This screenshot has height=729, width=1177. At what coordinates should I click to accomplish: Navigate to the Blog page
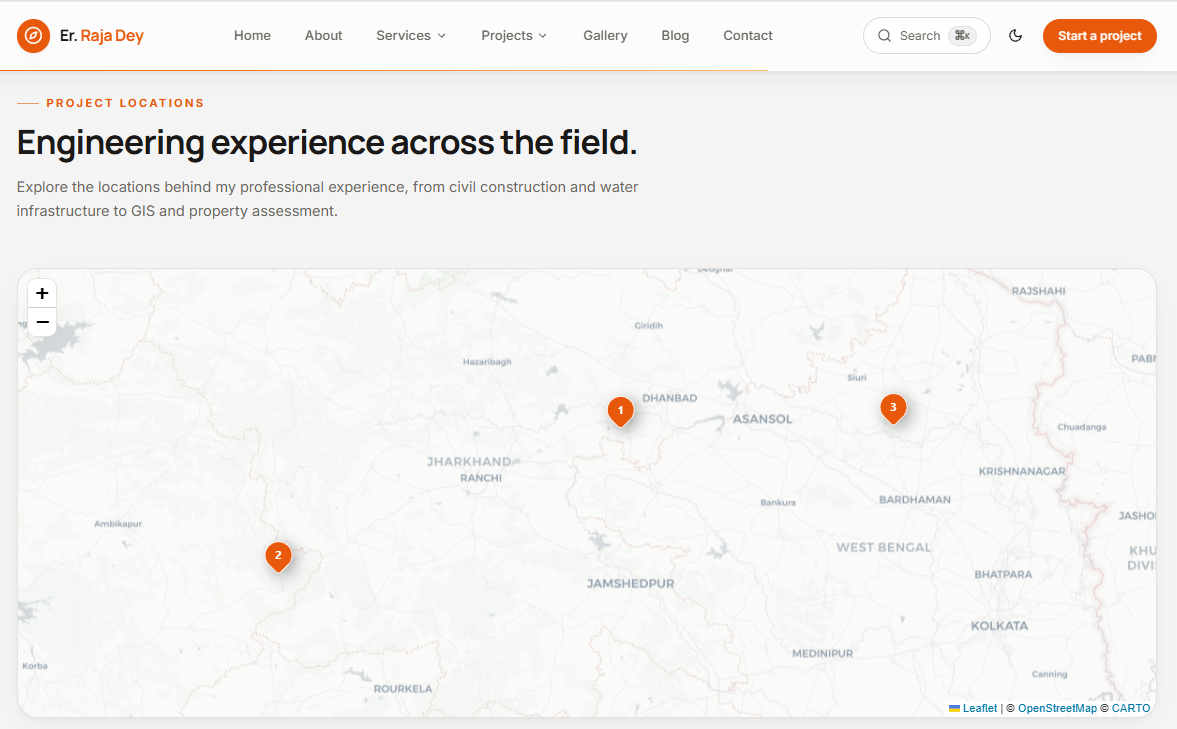675,35
